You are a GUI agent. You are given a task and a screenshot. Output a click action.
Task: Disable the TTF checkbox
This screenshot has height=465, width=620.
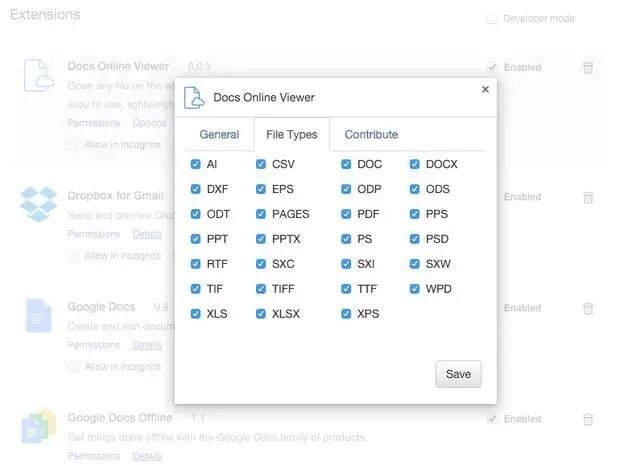(x=346, y=289)
